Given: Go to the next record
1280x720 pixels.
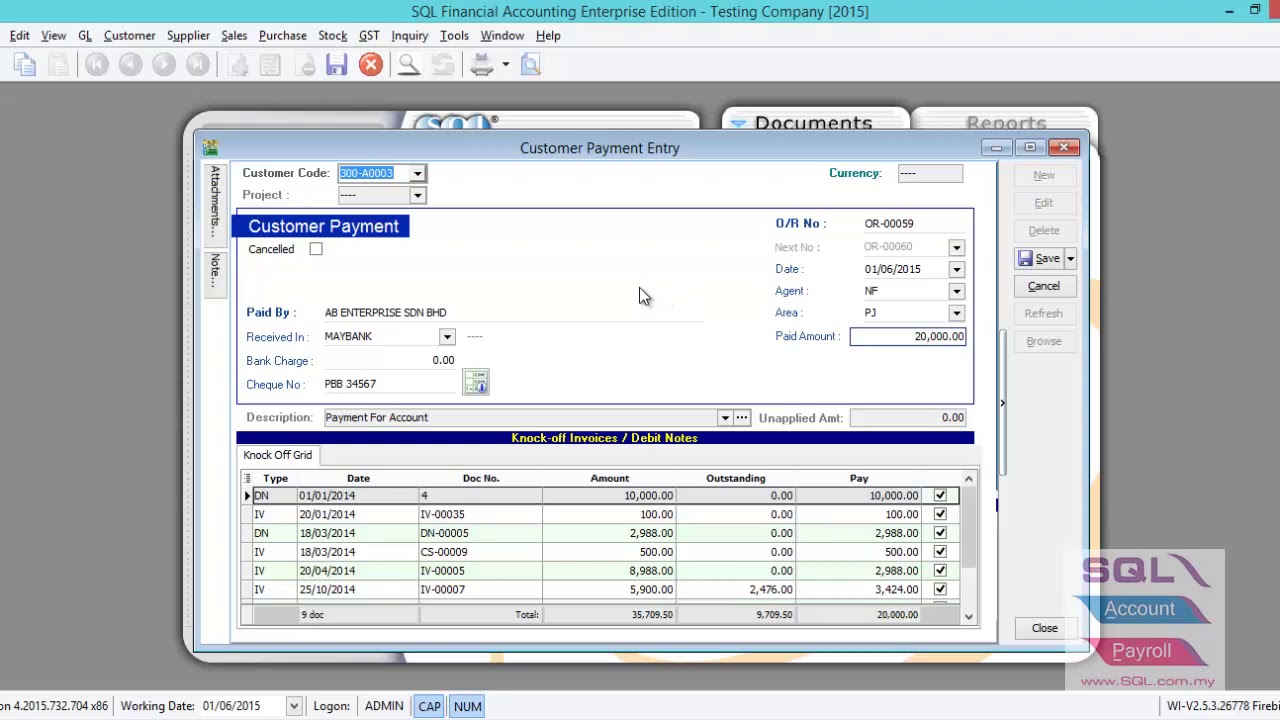Looking at the screenshot, I should (164, 65).
